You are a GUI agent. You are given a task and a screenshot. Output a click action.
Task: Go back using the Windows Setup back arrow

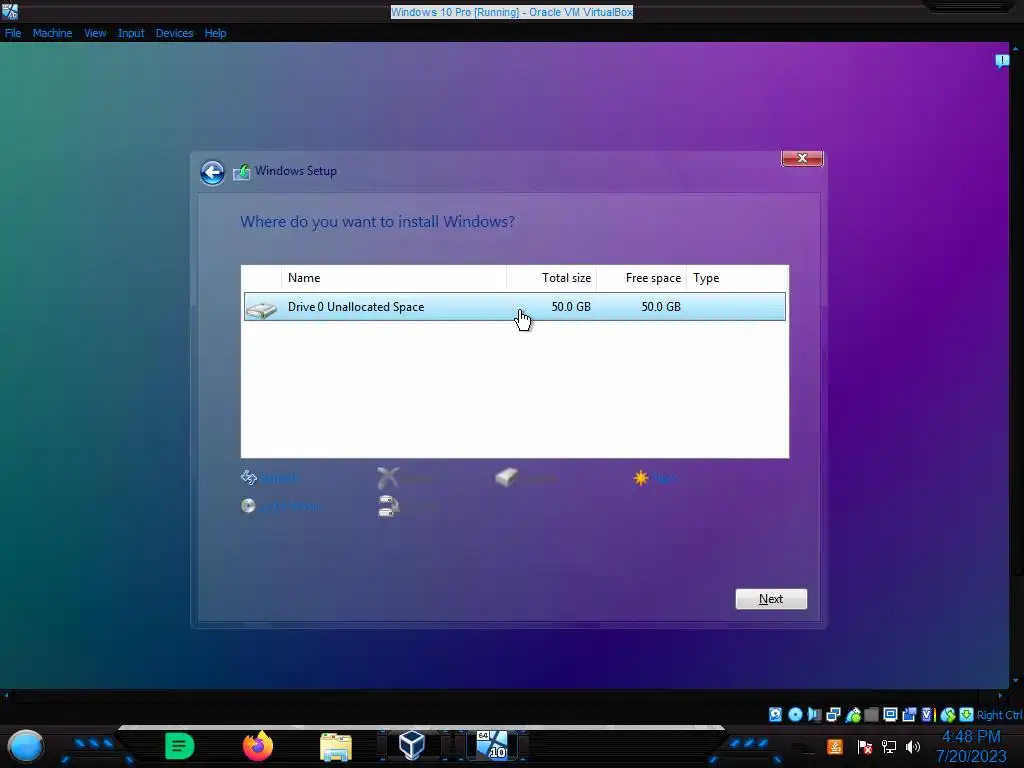pyautogui.click(x=212, y=172)
